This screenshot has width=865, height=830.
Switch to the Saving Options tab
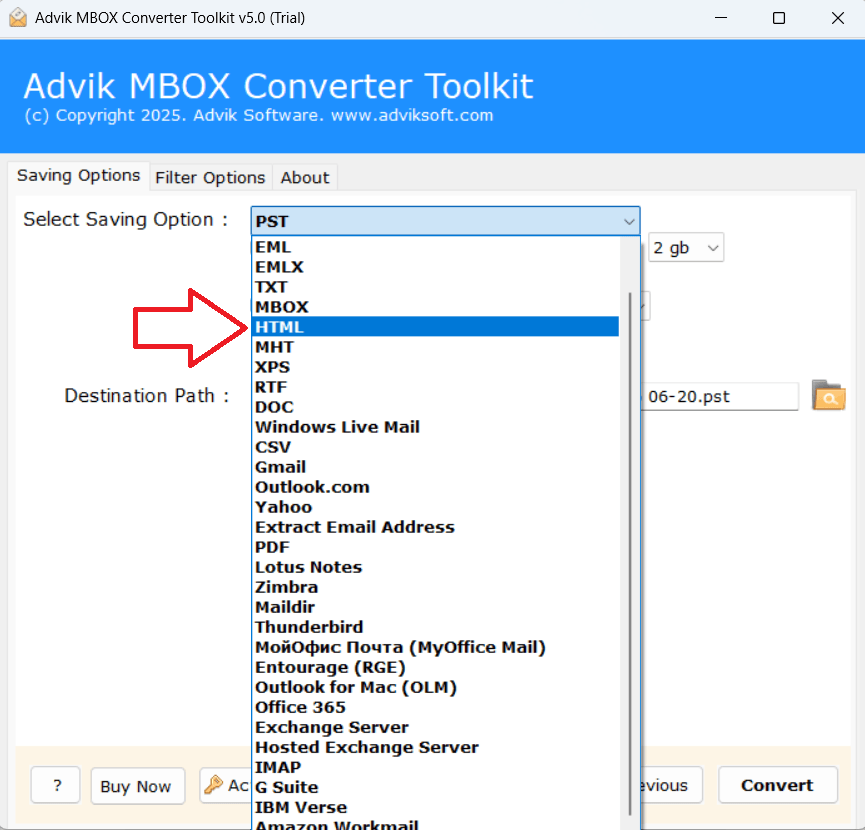(78, 175)
